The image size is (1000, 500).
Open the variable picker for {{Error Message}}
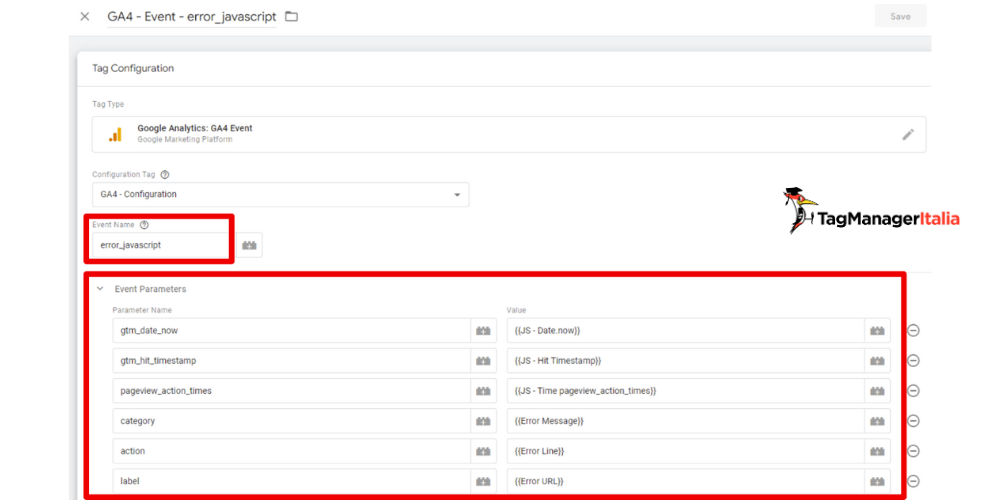[878, 421]
